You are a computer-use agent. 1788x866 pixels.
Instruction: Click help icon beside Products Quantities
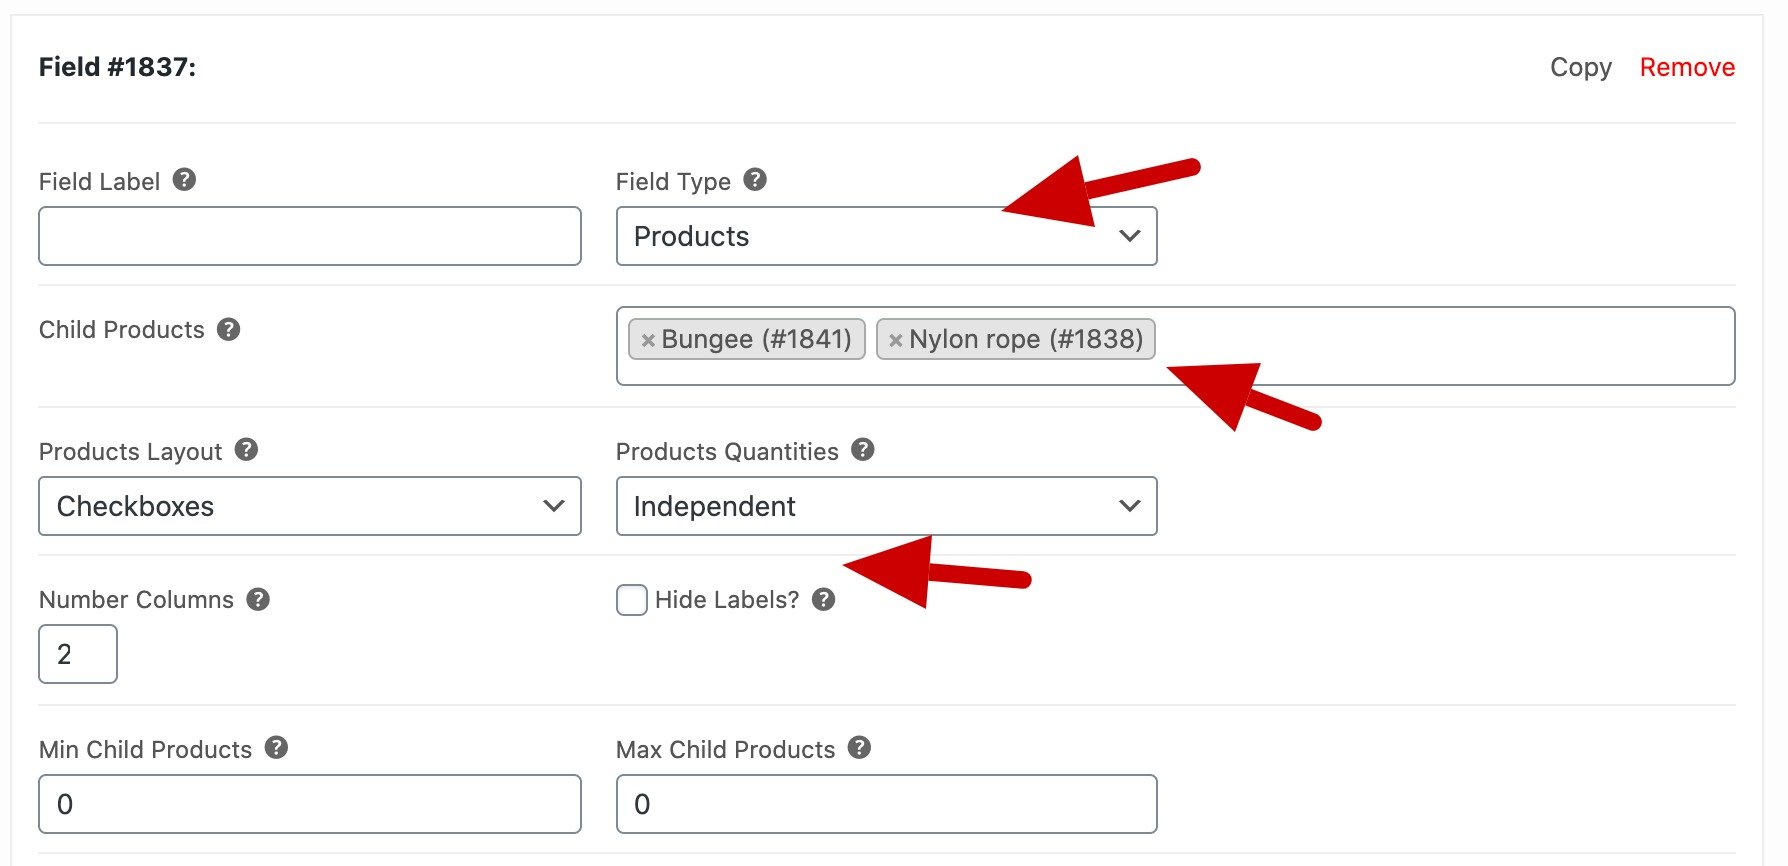tap(862, 450)
